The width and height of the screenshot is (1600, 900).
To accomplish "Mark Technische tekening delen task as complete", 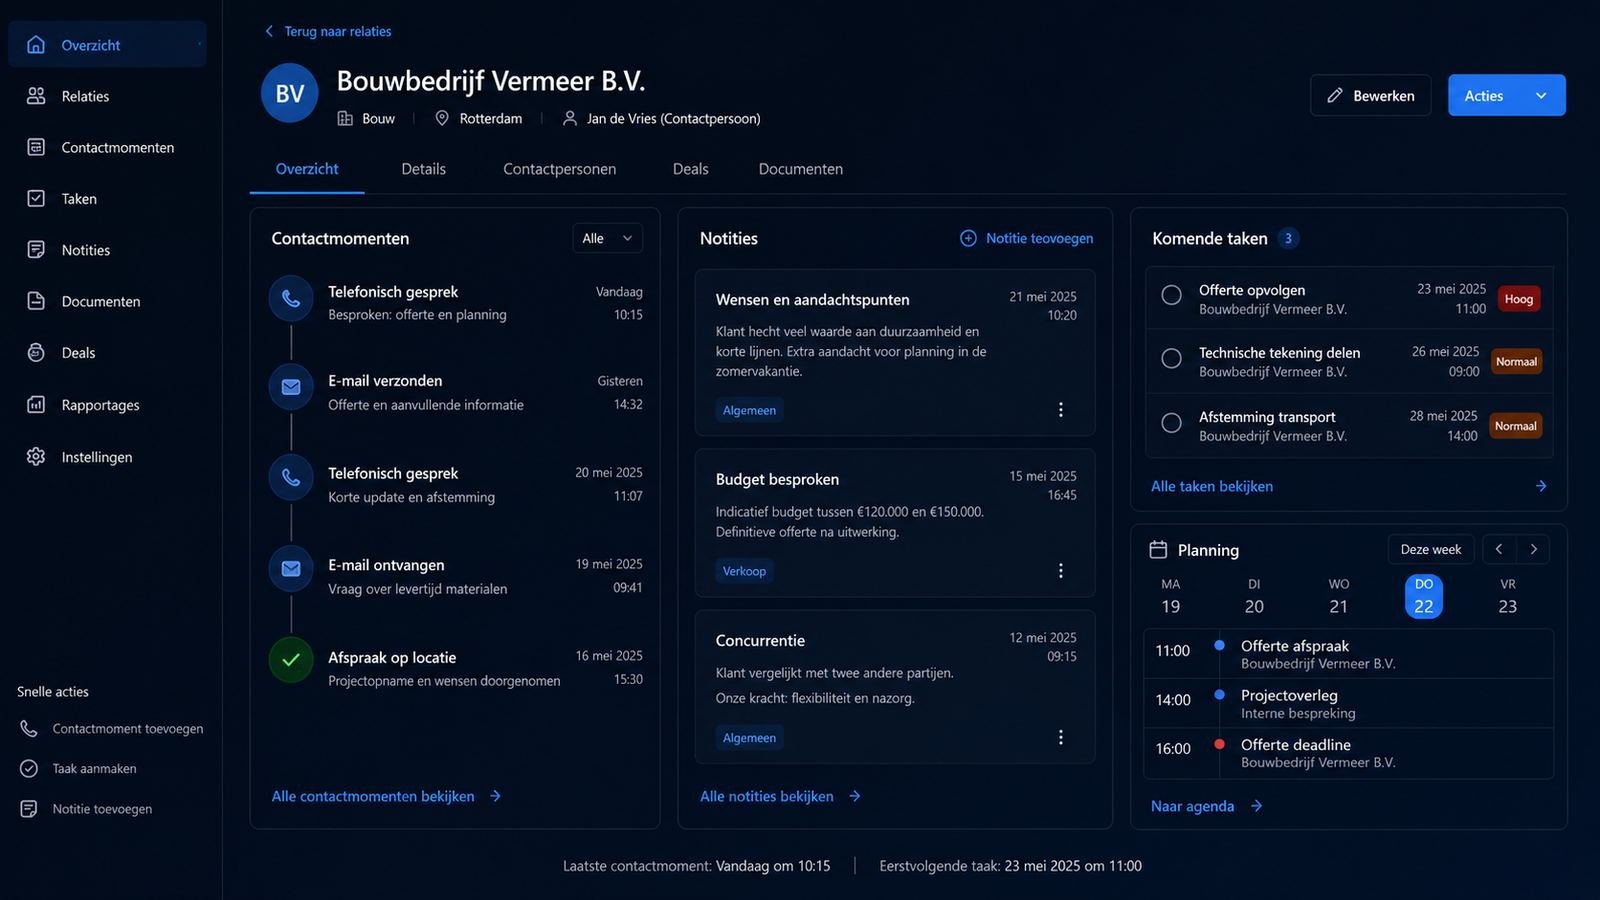I will click(1171, 358).
